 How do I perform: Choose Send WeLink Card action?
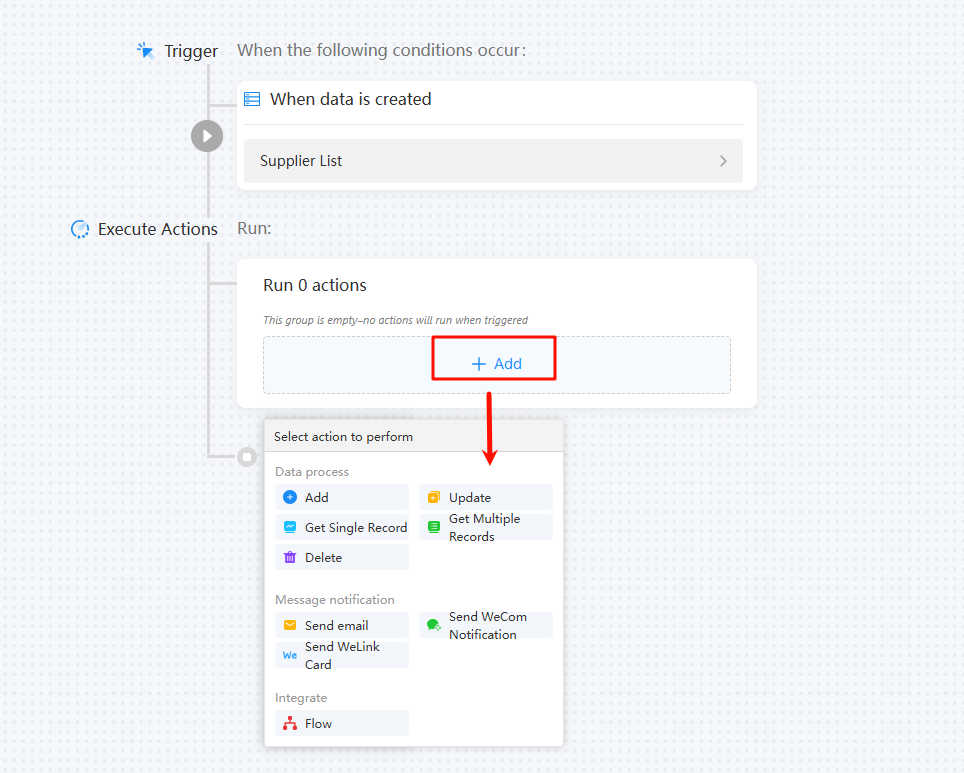click(342, 656)
